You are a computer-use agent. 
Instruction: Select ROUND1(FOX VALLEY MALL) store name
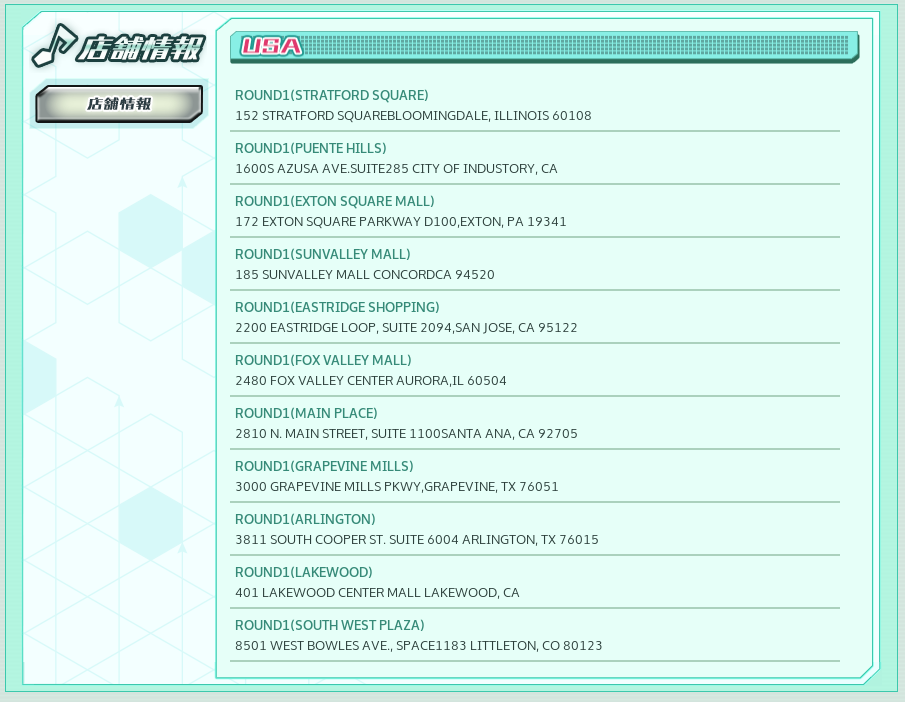323,361
